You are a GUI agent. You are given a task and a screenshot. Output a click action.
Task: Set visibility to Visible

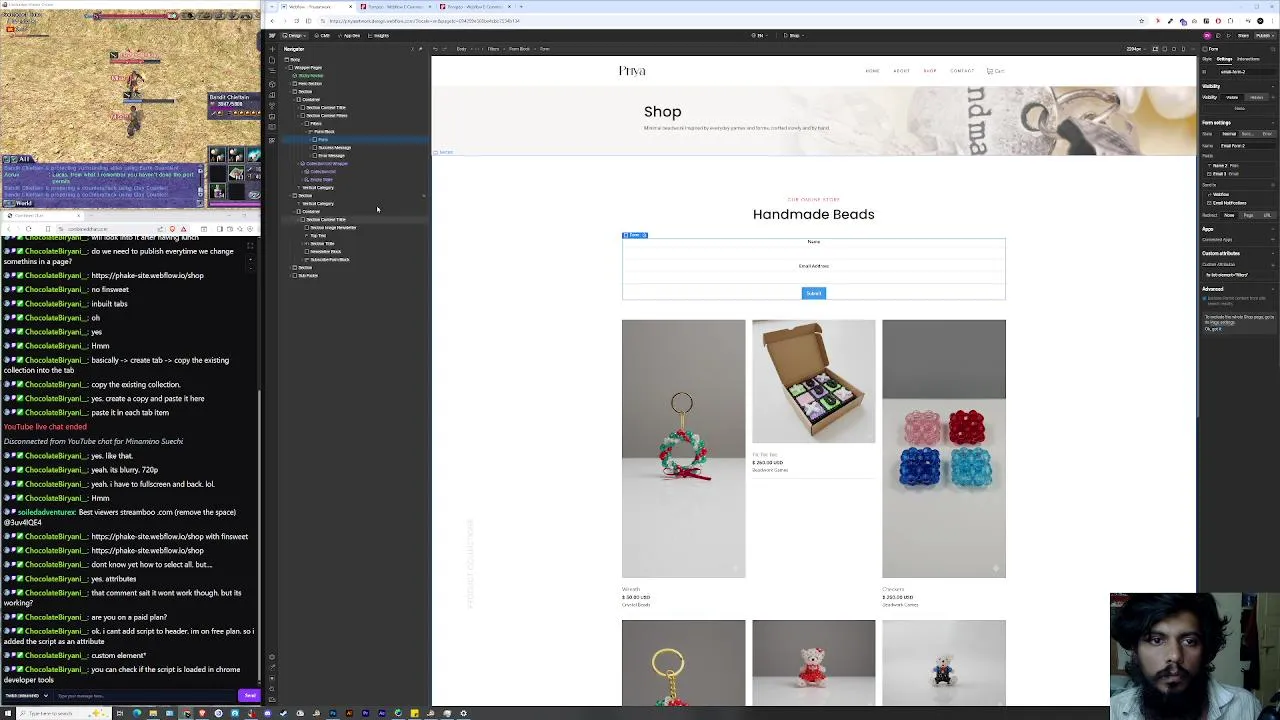pyautogui.click(x=1233, y=97)
